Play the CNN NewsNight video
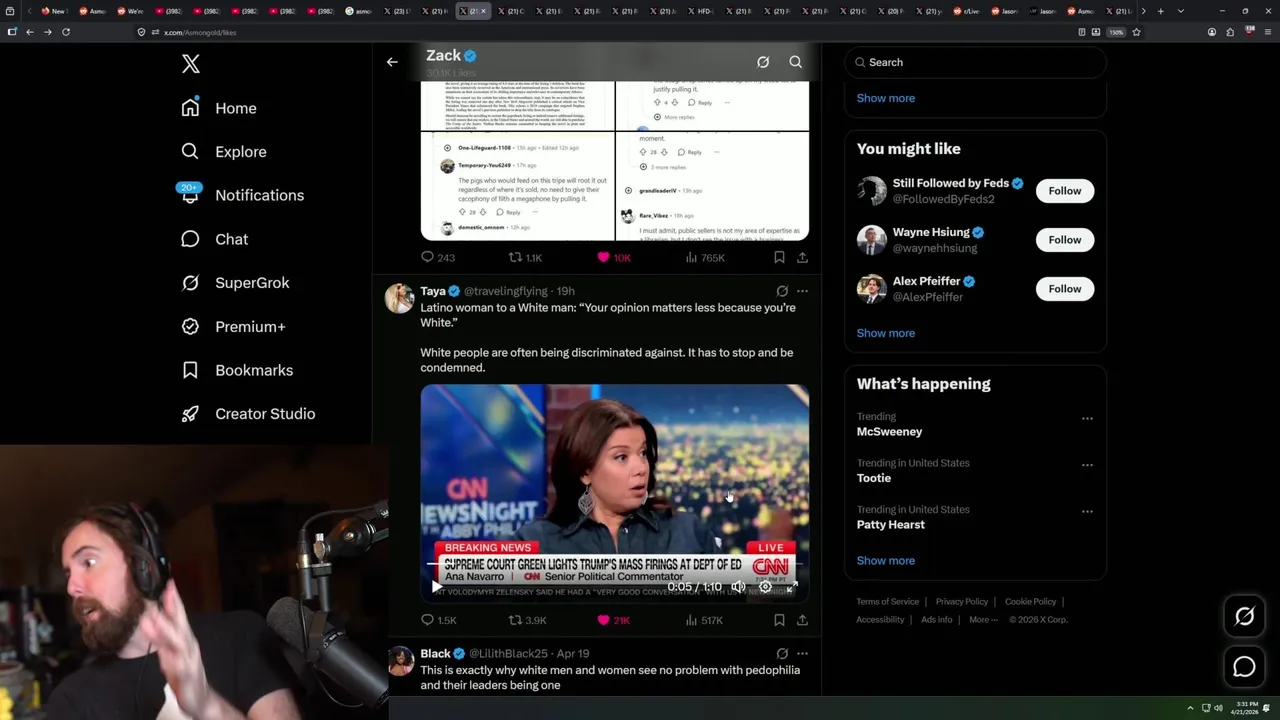This screenshot has height=720, width=1280. click(x=436, y=588)
